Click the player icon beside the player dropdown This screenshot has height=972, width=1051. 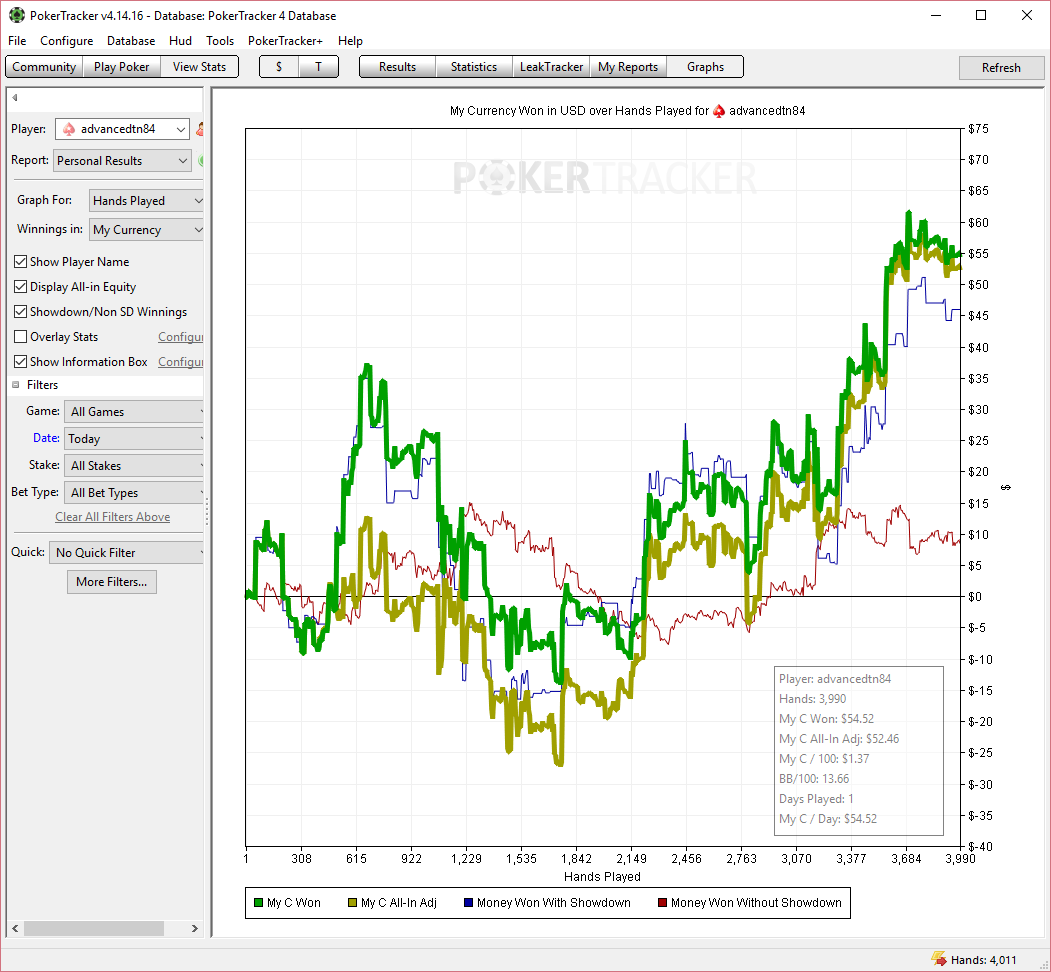(x=200, y=129)
